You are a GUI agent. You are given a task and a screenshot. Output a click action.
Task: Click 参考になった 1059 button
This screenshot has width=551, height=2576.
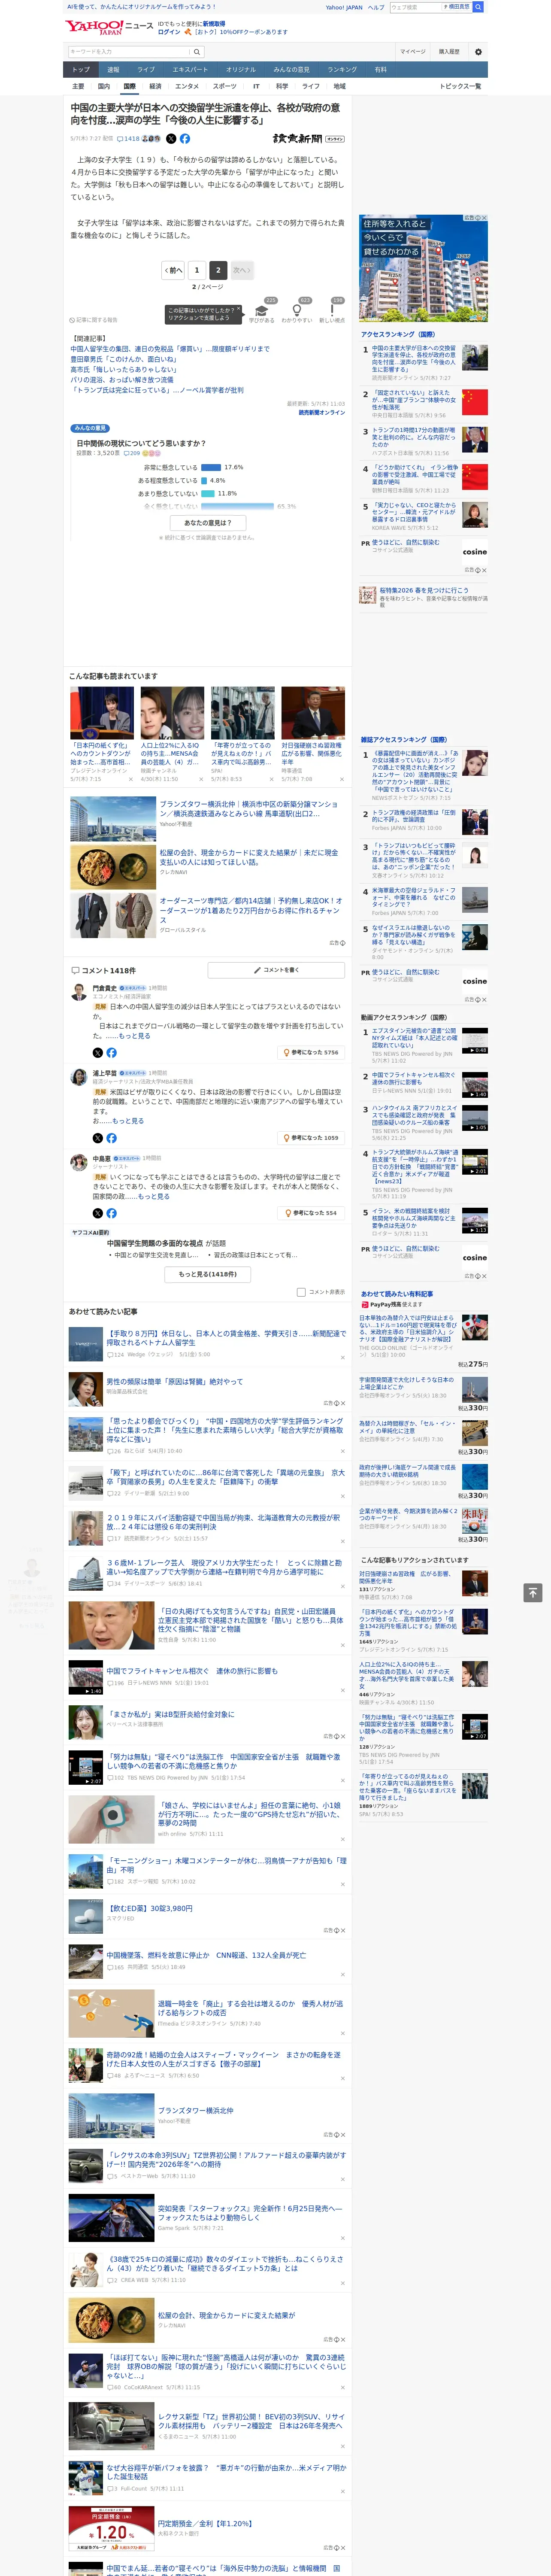[x=311, y=1138]
